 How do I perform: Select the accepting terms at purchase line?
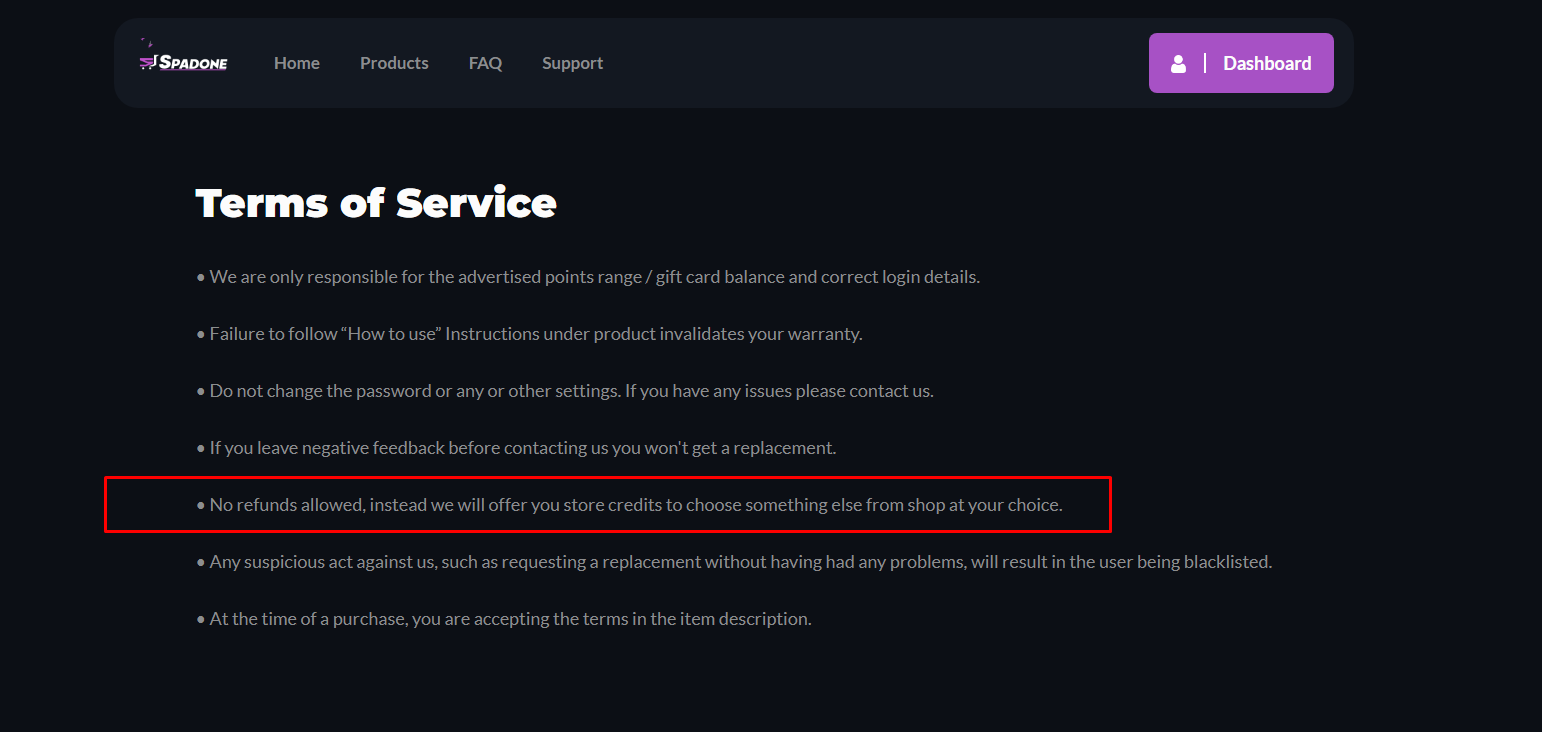point(504,619)
